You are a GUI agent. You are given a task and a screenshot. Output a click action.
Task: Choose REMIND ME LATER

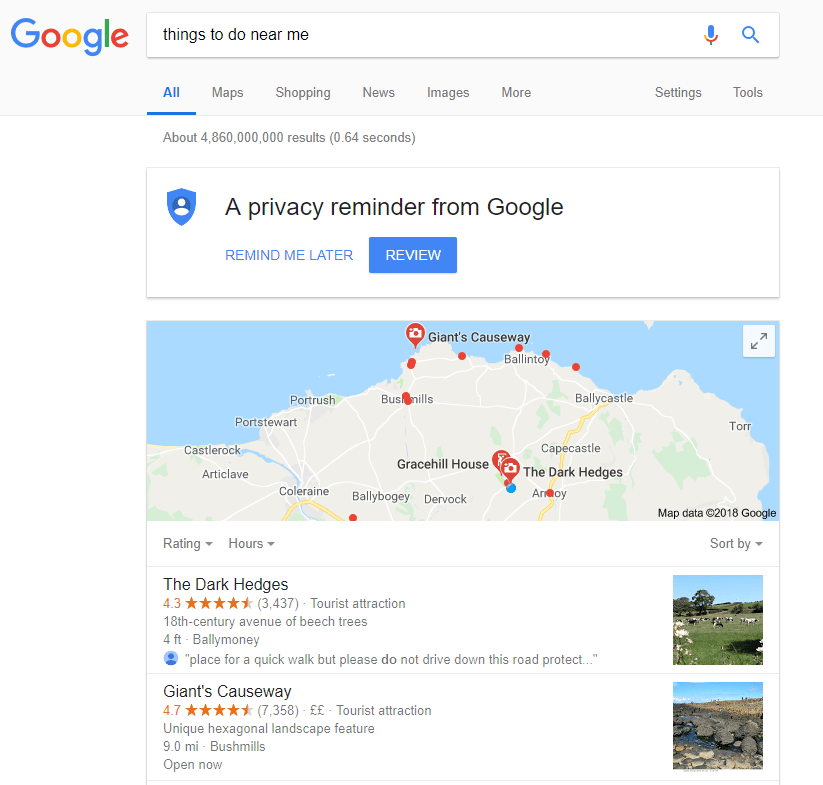pos(289,255)
